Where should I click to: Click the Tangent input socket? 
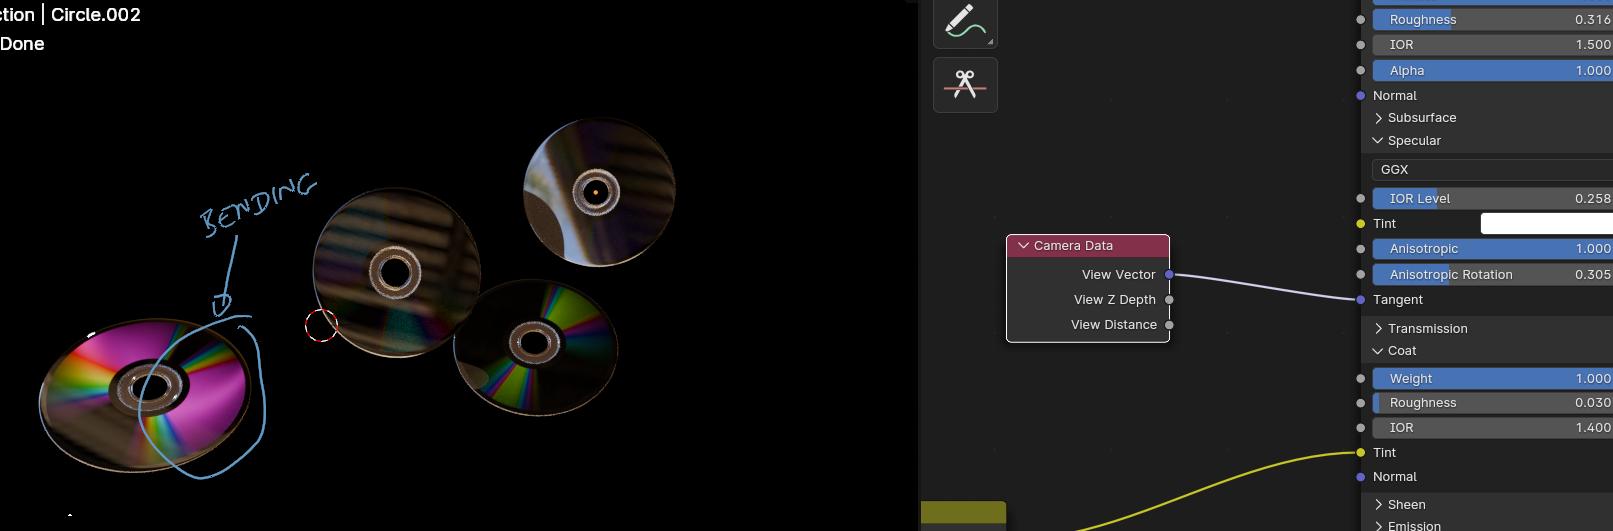tap(1361, 300)
